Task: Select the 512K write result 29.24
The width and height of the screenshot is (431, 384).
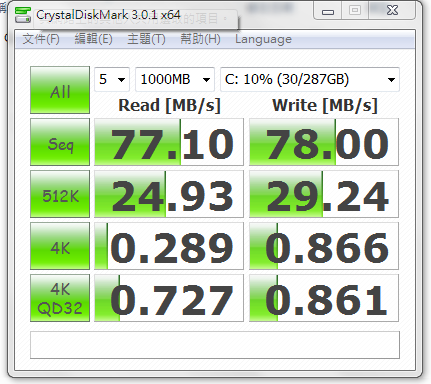Action: click(x=324, y=194)
